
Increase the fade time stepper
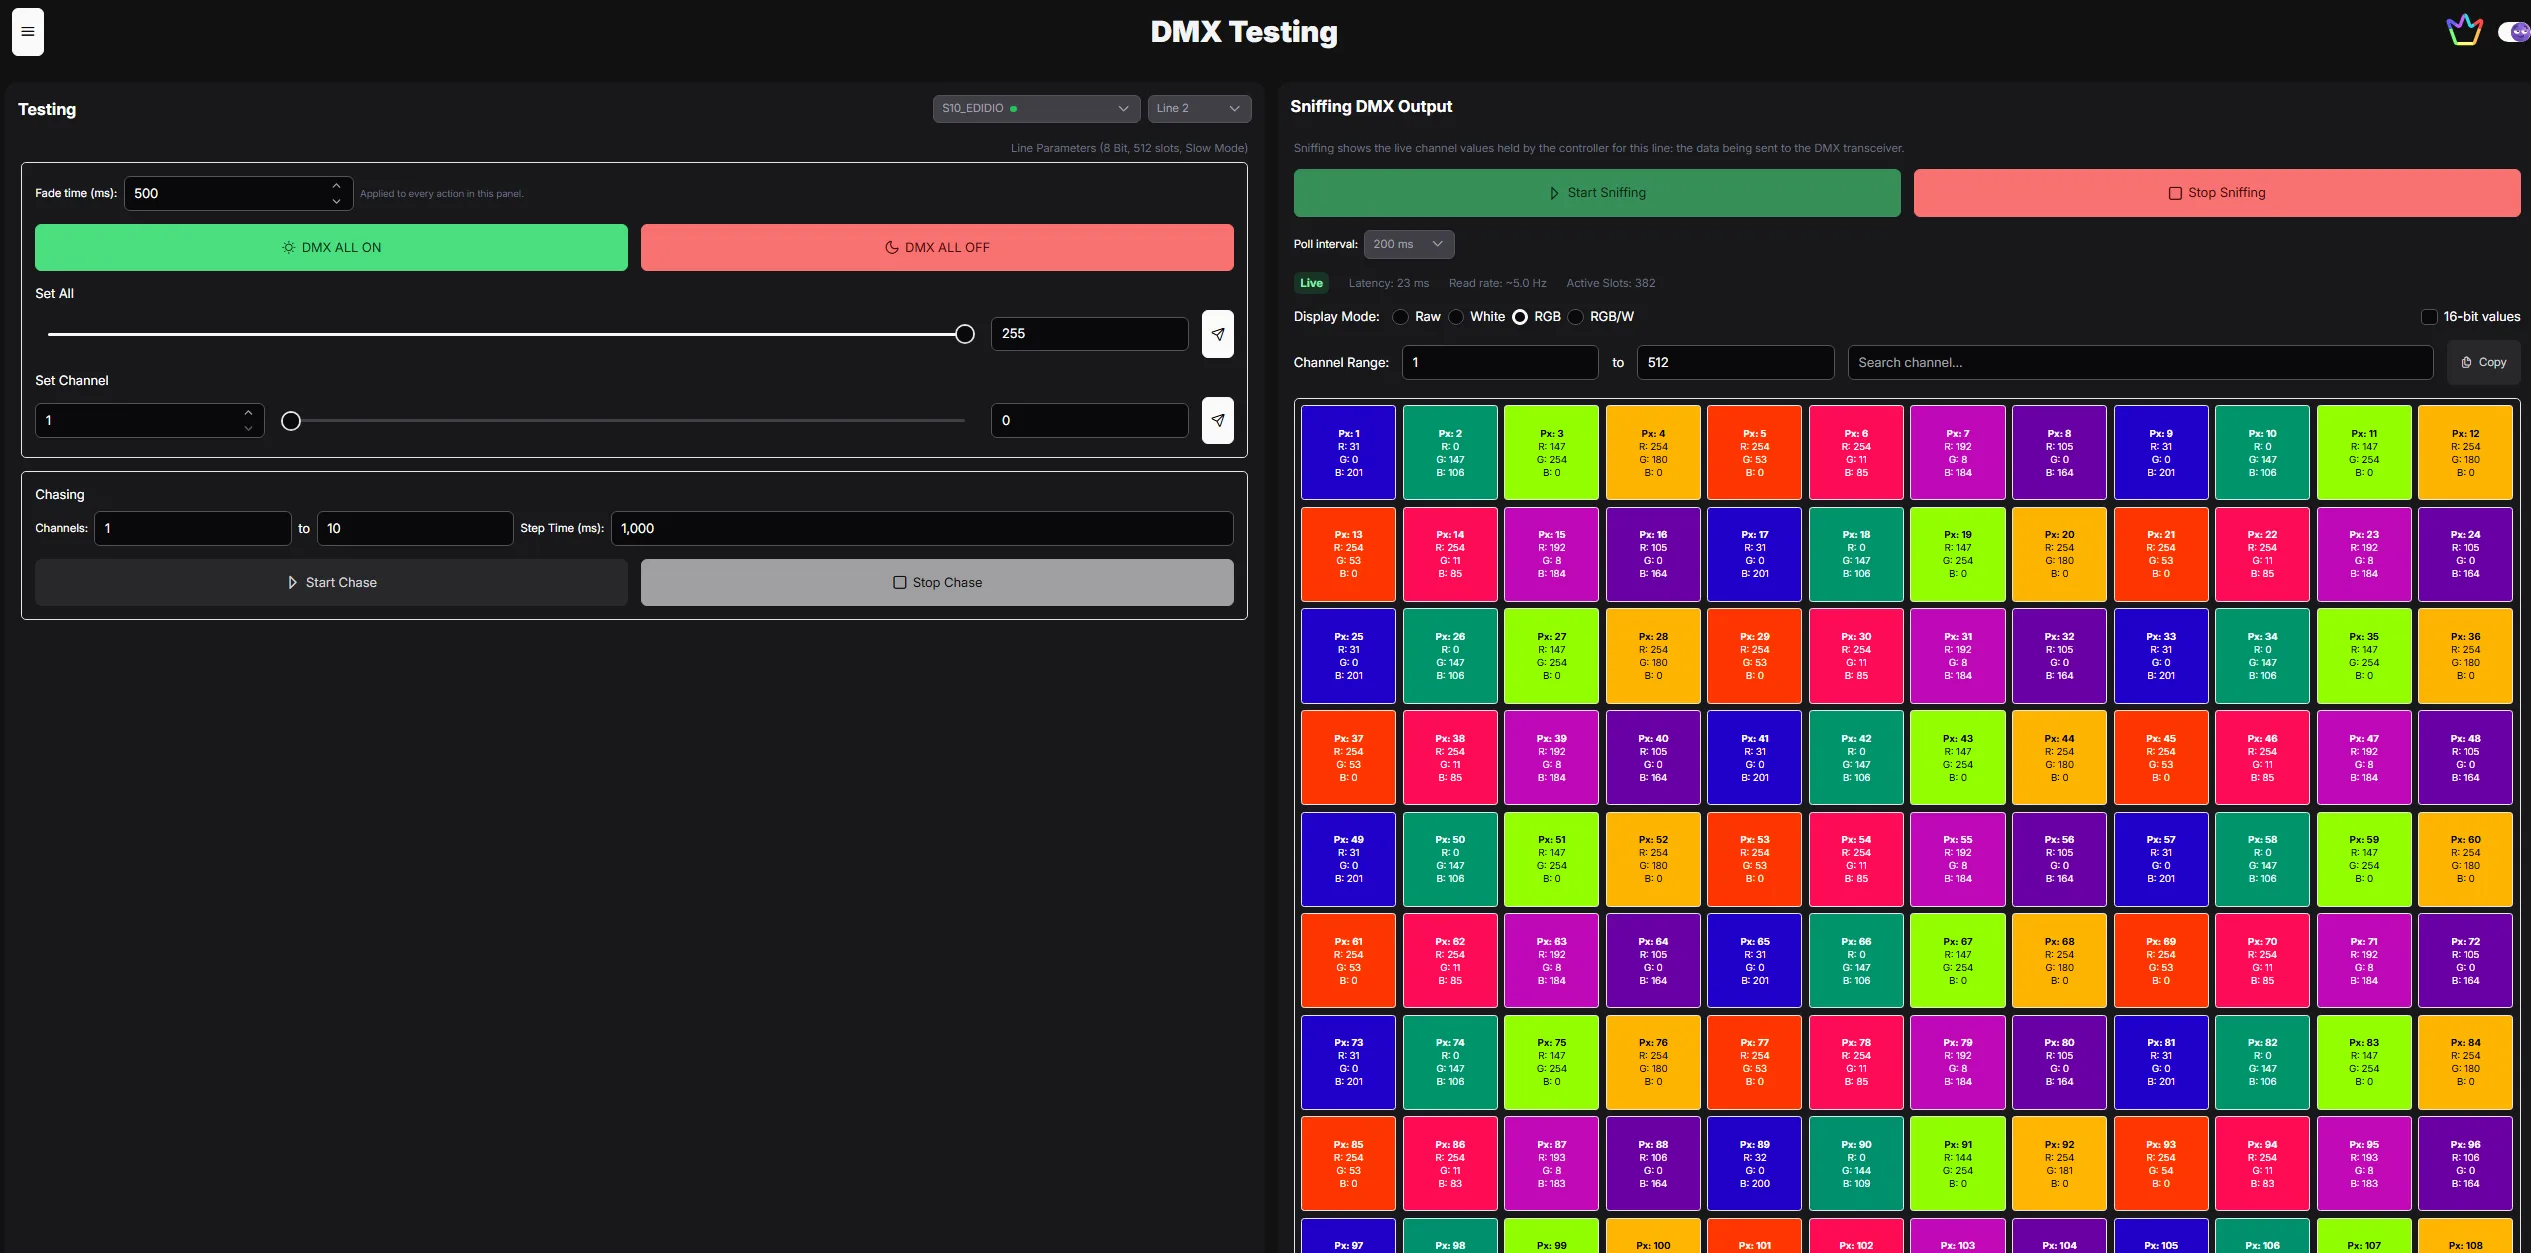coord(336,185)
